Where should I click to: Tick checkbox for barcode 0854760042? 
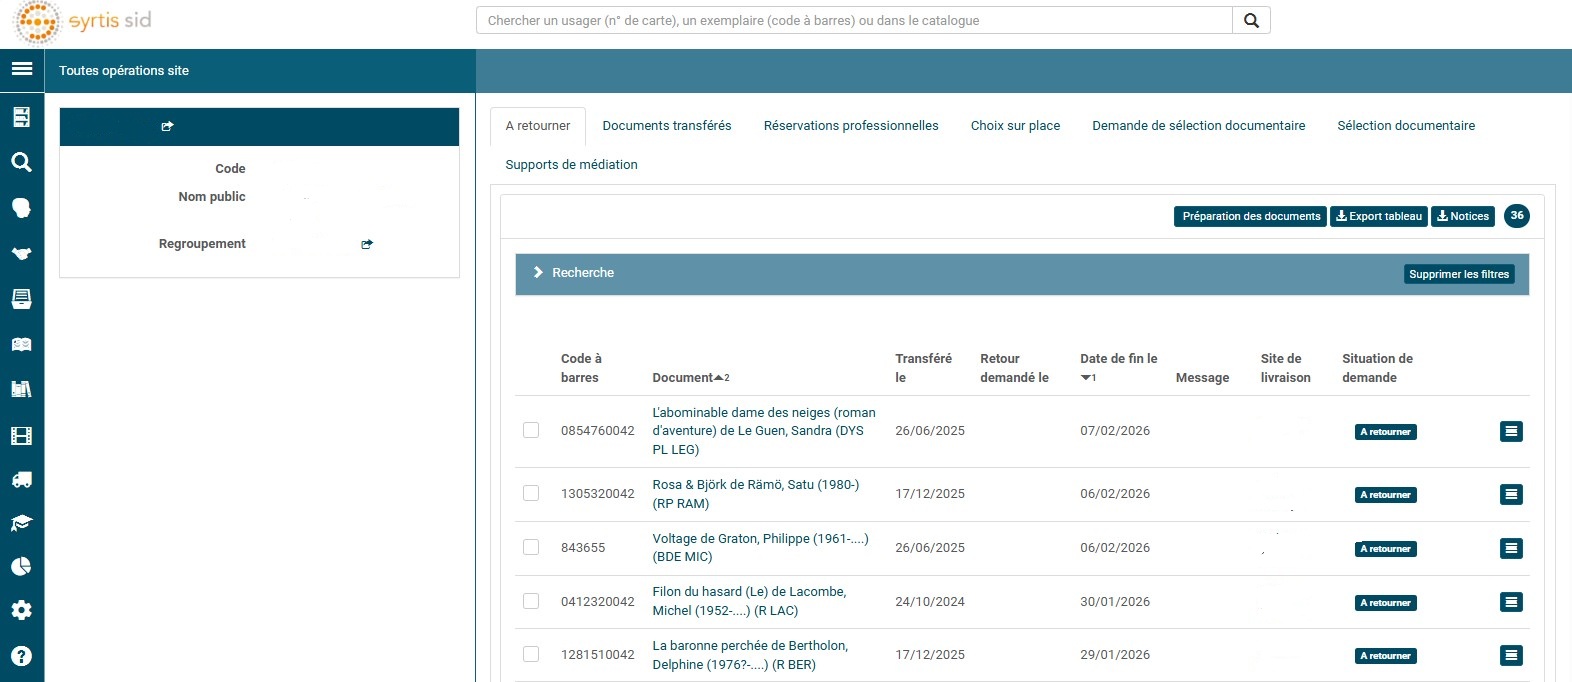click(x=531, y=430)
